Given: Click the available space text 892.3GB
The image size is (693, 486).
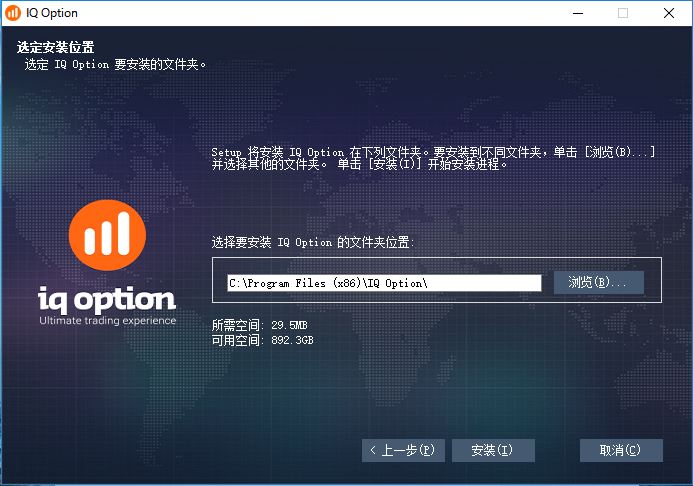Looking at the screenshot, I should (x=292, y=340).
